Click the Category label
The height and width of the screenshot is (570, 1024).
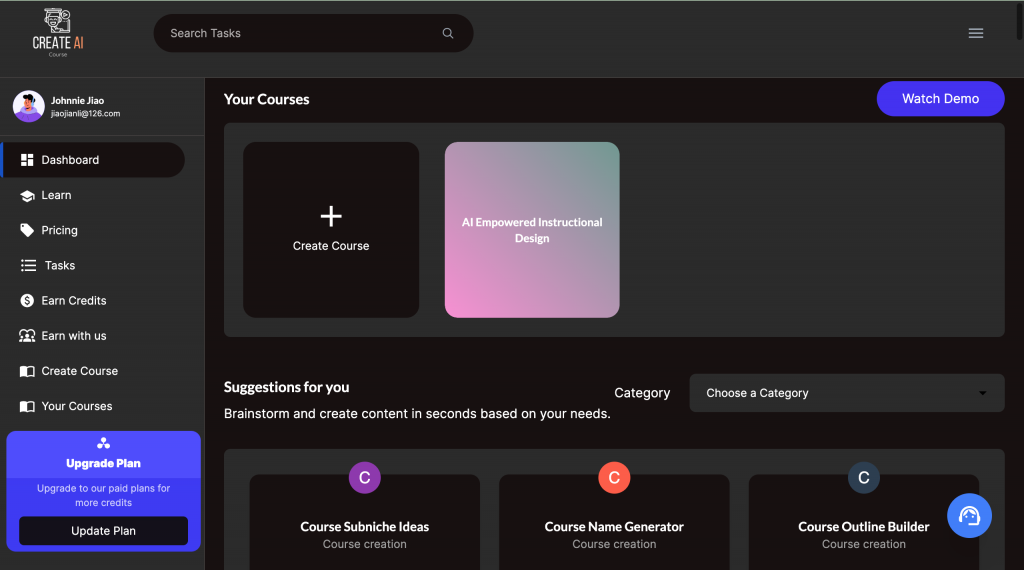click(x=642, y=393)
